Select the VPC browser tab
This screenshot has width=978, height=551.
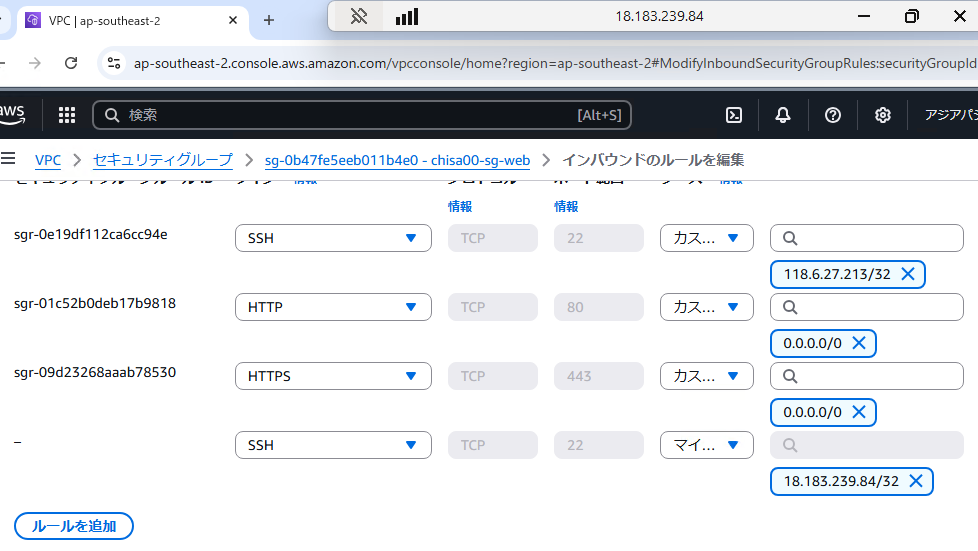click(x=130, y=20)
